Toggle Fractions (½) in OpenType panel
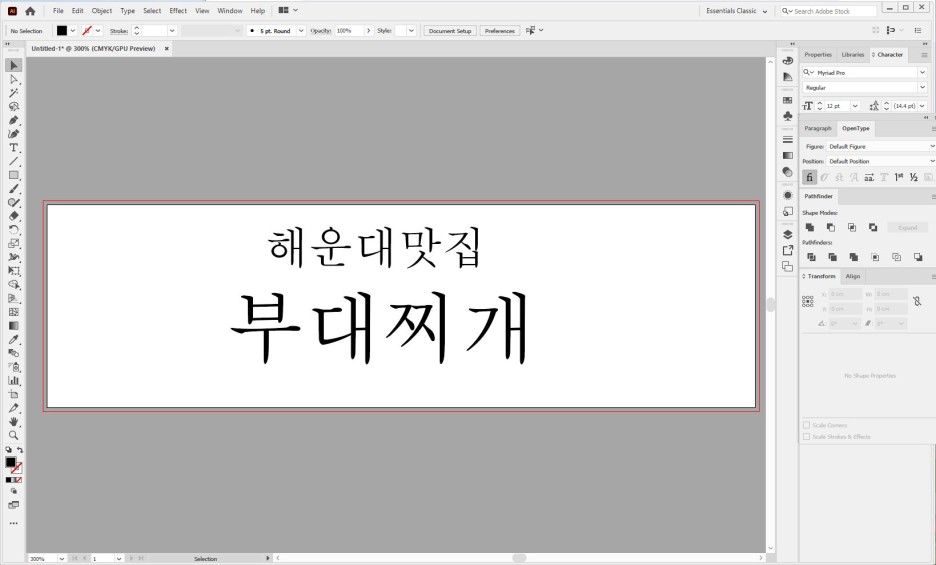Viewport: 936px width, 565px height. (x=914, y=177)
